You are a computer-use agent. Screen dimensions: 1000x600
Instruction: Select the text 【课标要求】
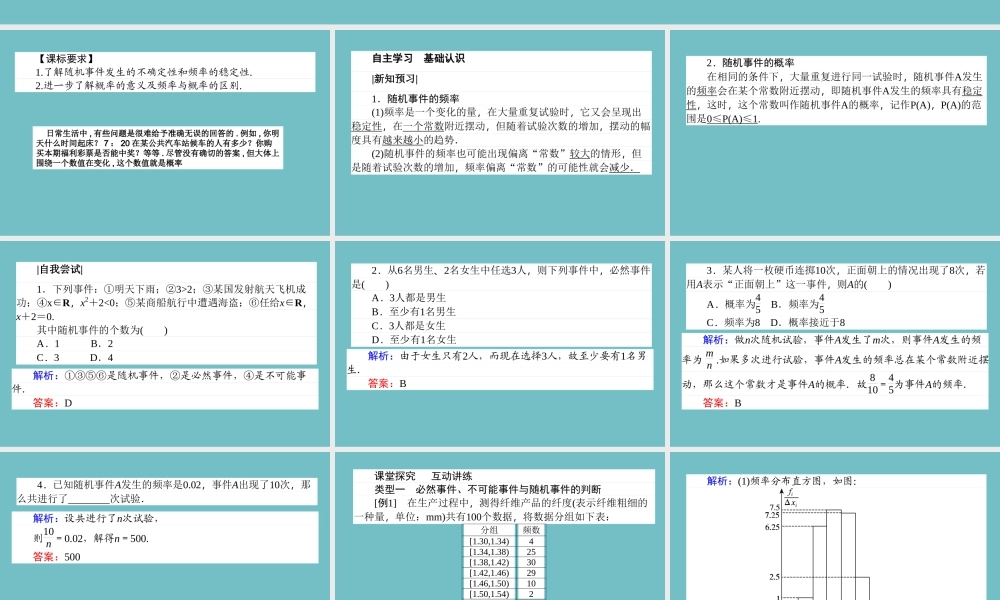click(65, 59)
